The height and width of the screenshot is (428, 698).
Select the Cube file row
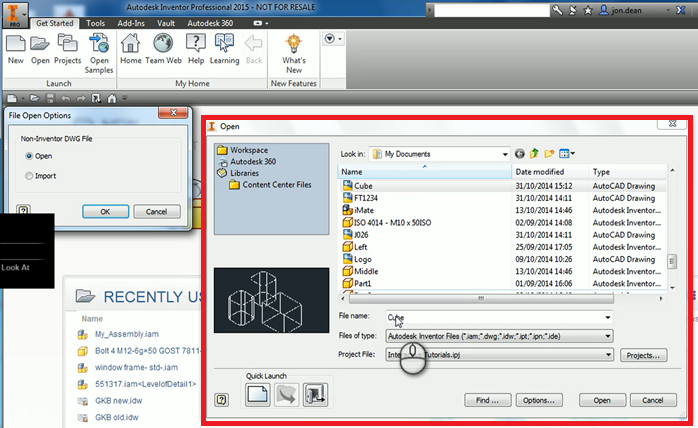[503, 186]
